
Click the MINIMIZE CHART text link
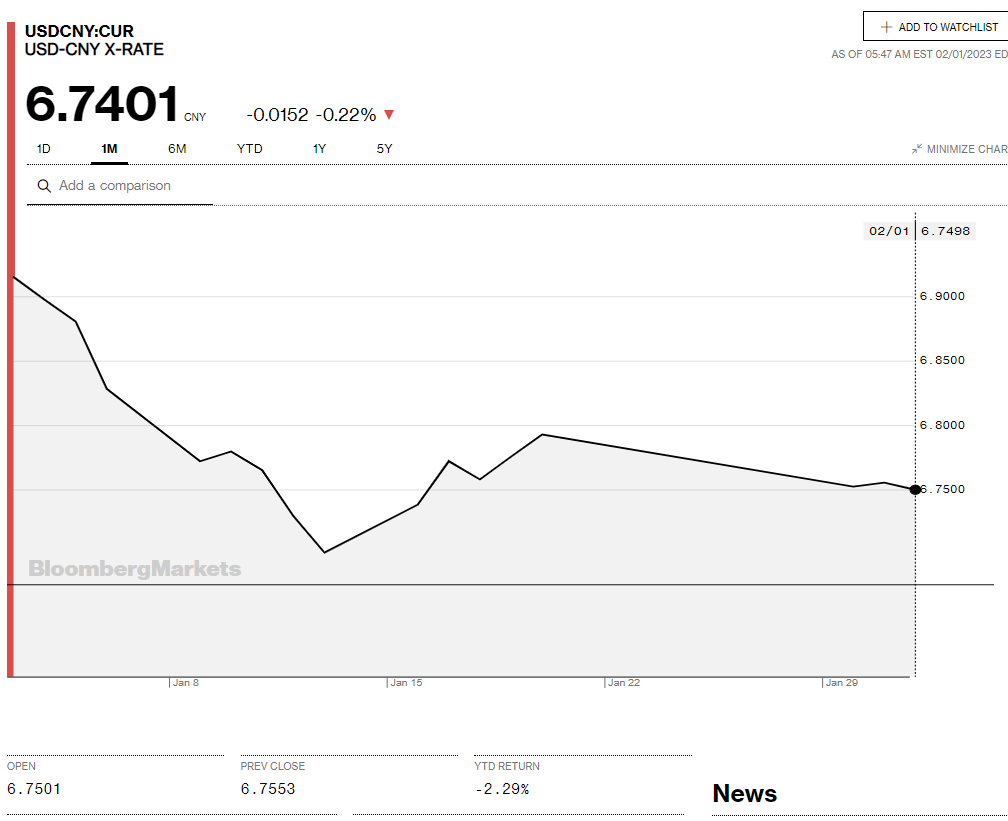coord(966,149)
